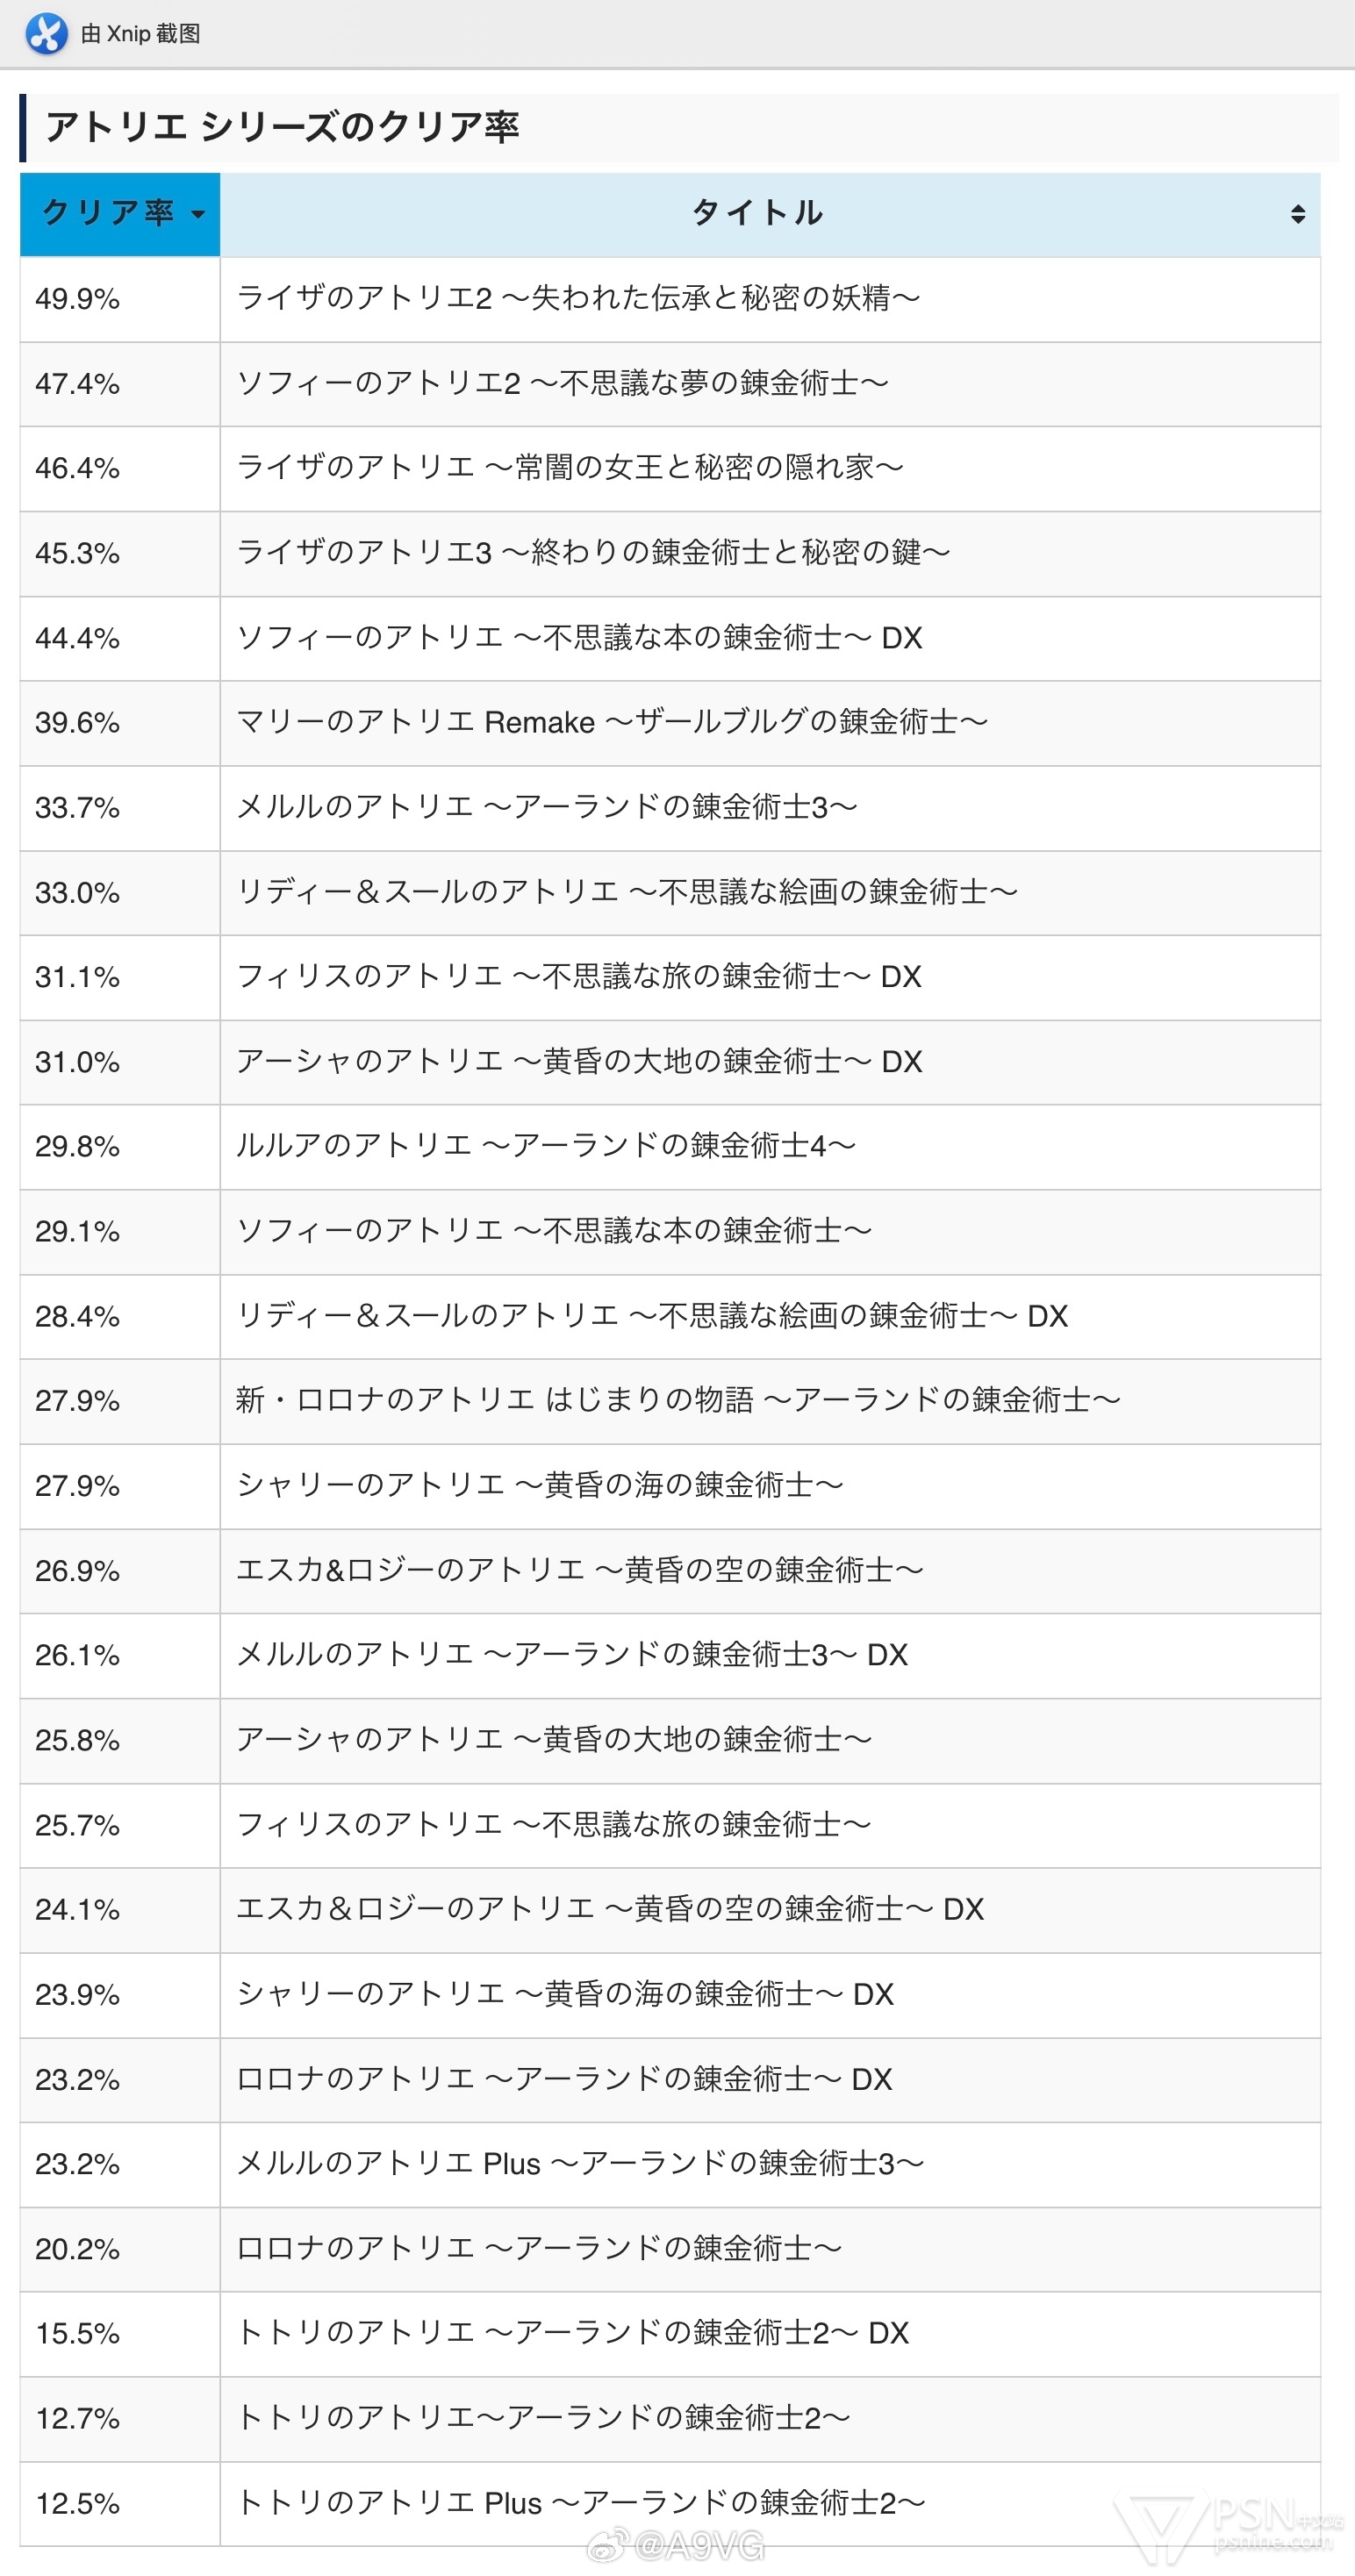The image size is (1355, 2576).
Task: Click the タイトル column sort arrows
Action: pos(1298,214)
